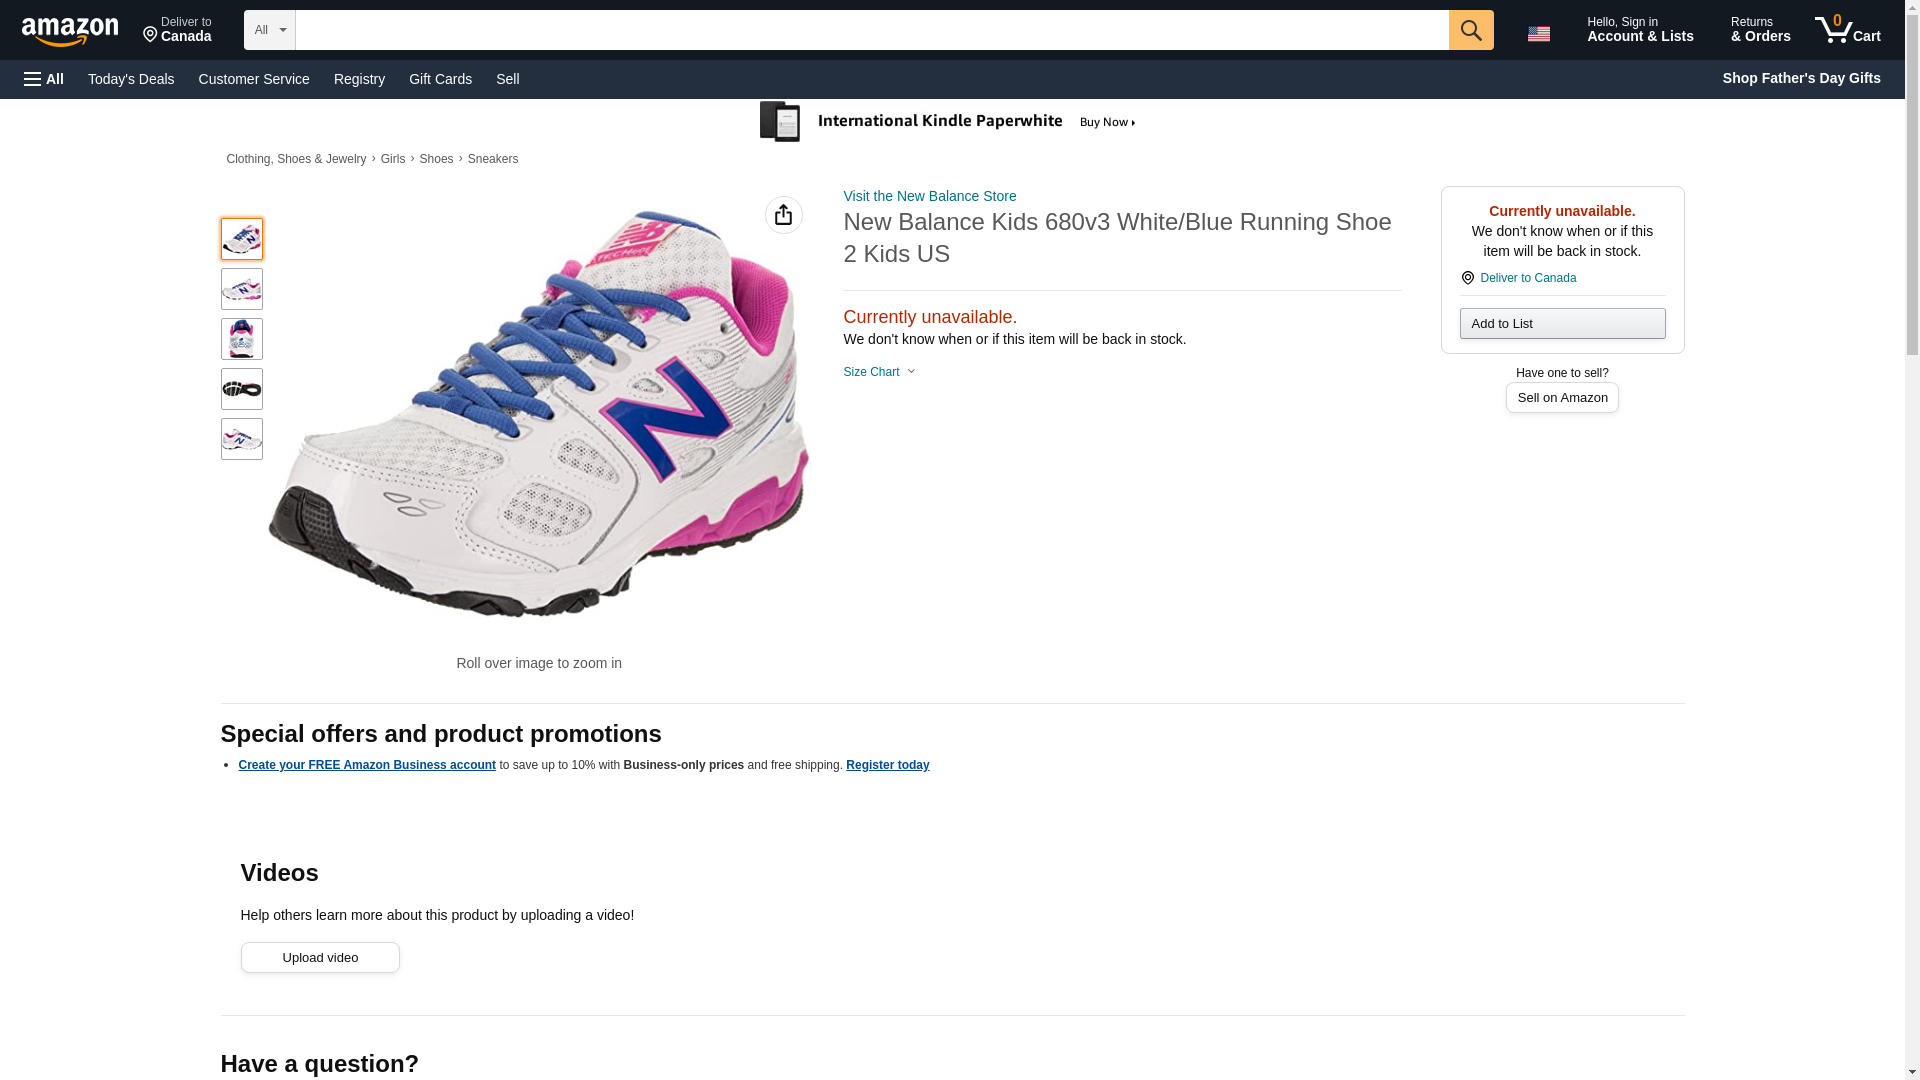Open the All hamburger menu
Screen dimensions: 1920x1080
pyautogui.click(x=44, y=79)
